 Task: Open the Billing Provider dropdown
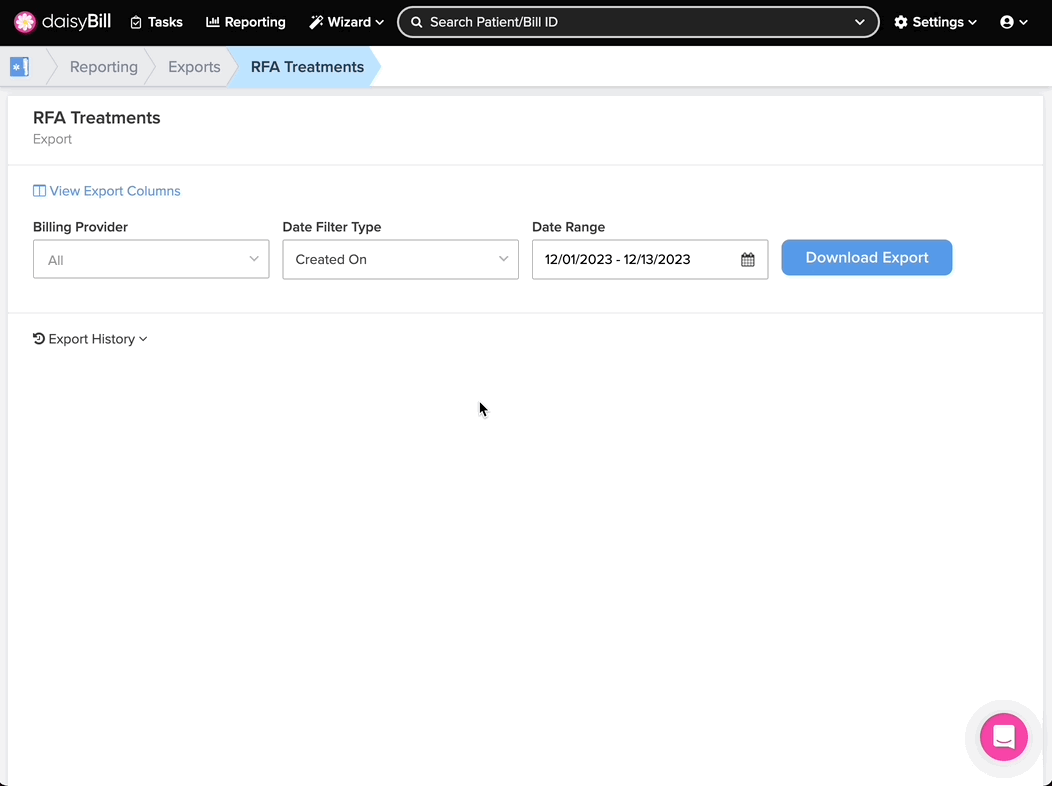coord(151,260)
